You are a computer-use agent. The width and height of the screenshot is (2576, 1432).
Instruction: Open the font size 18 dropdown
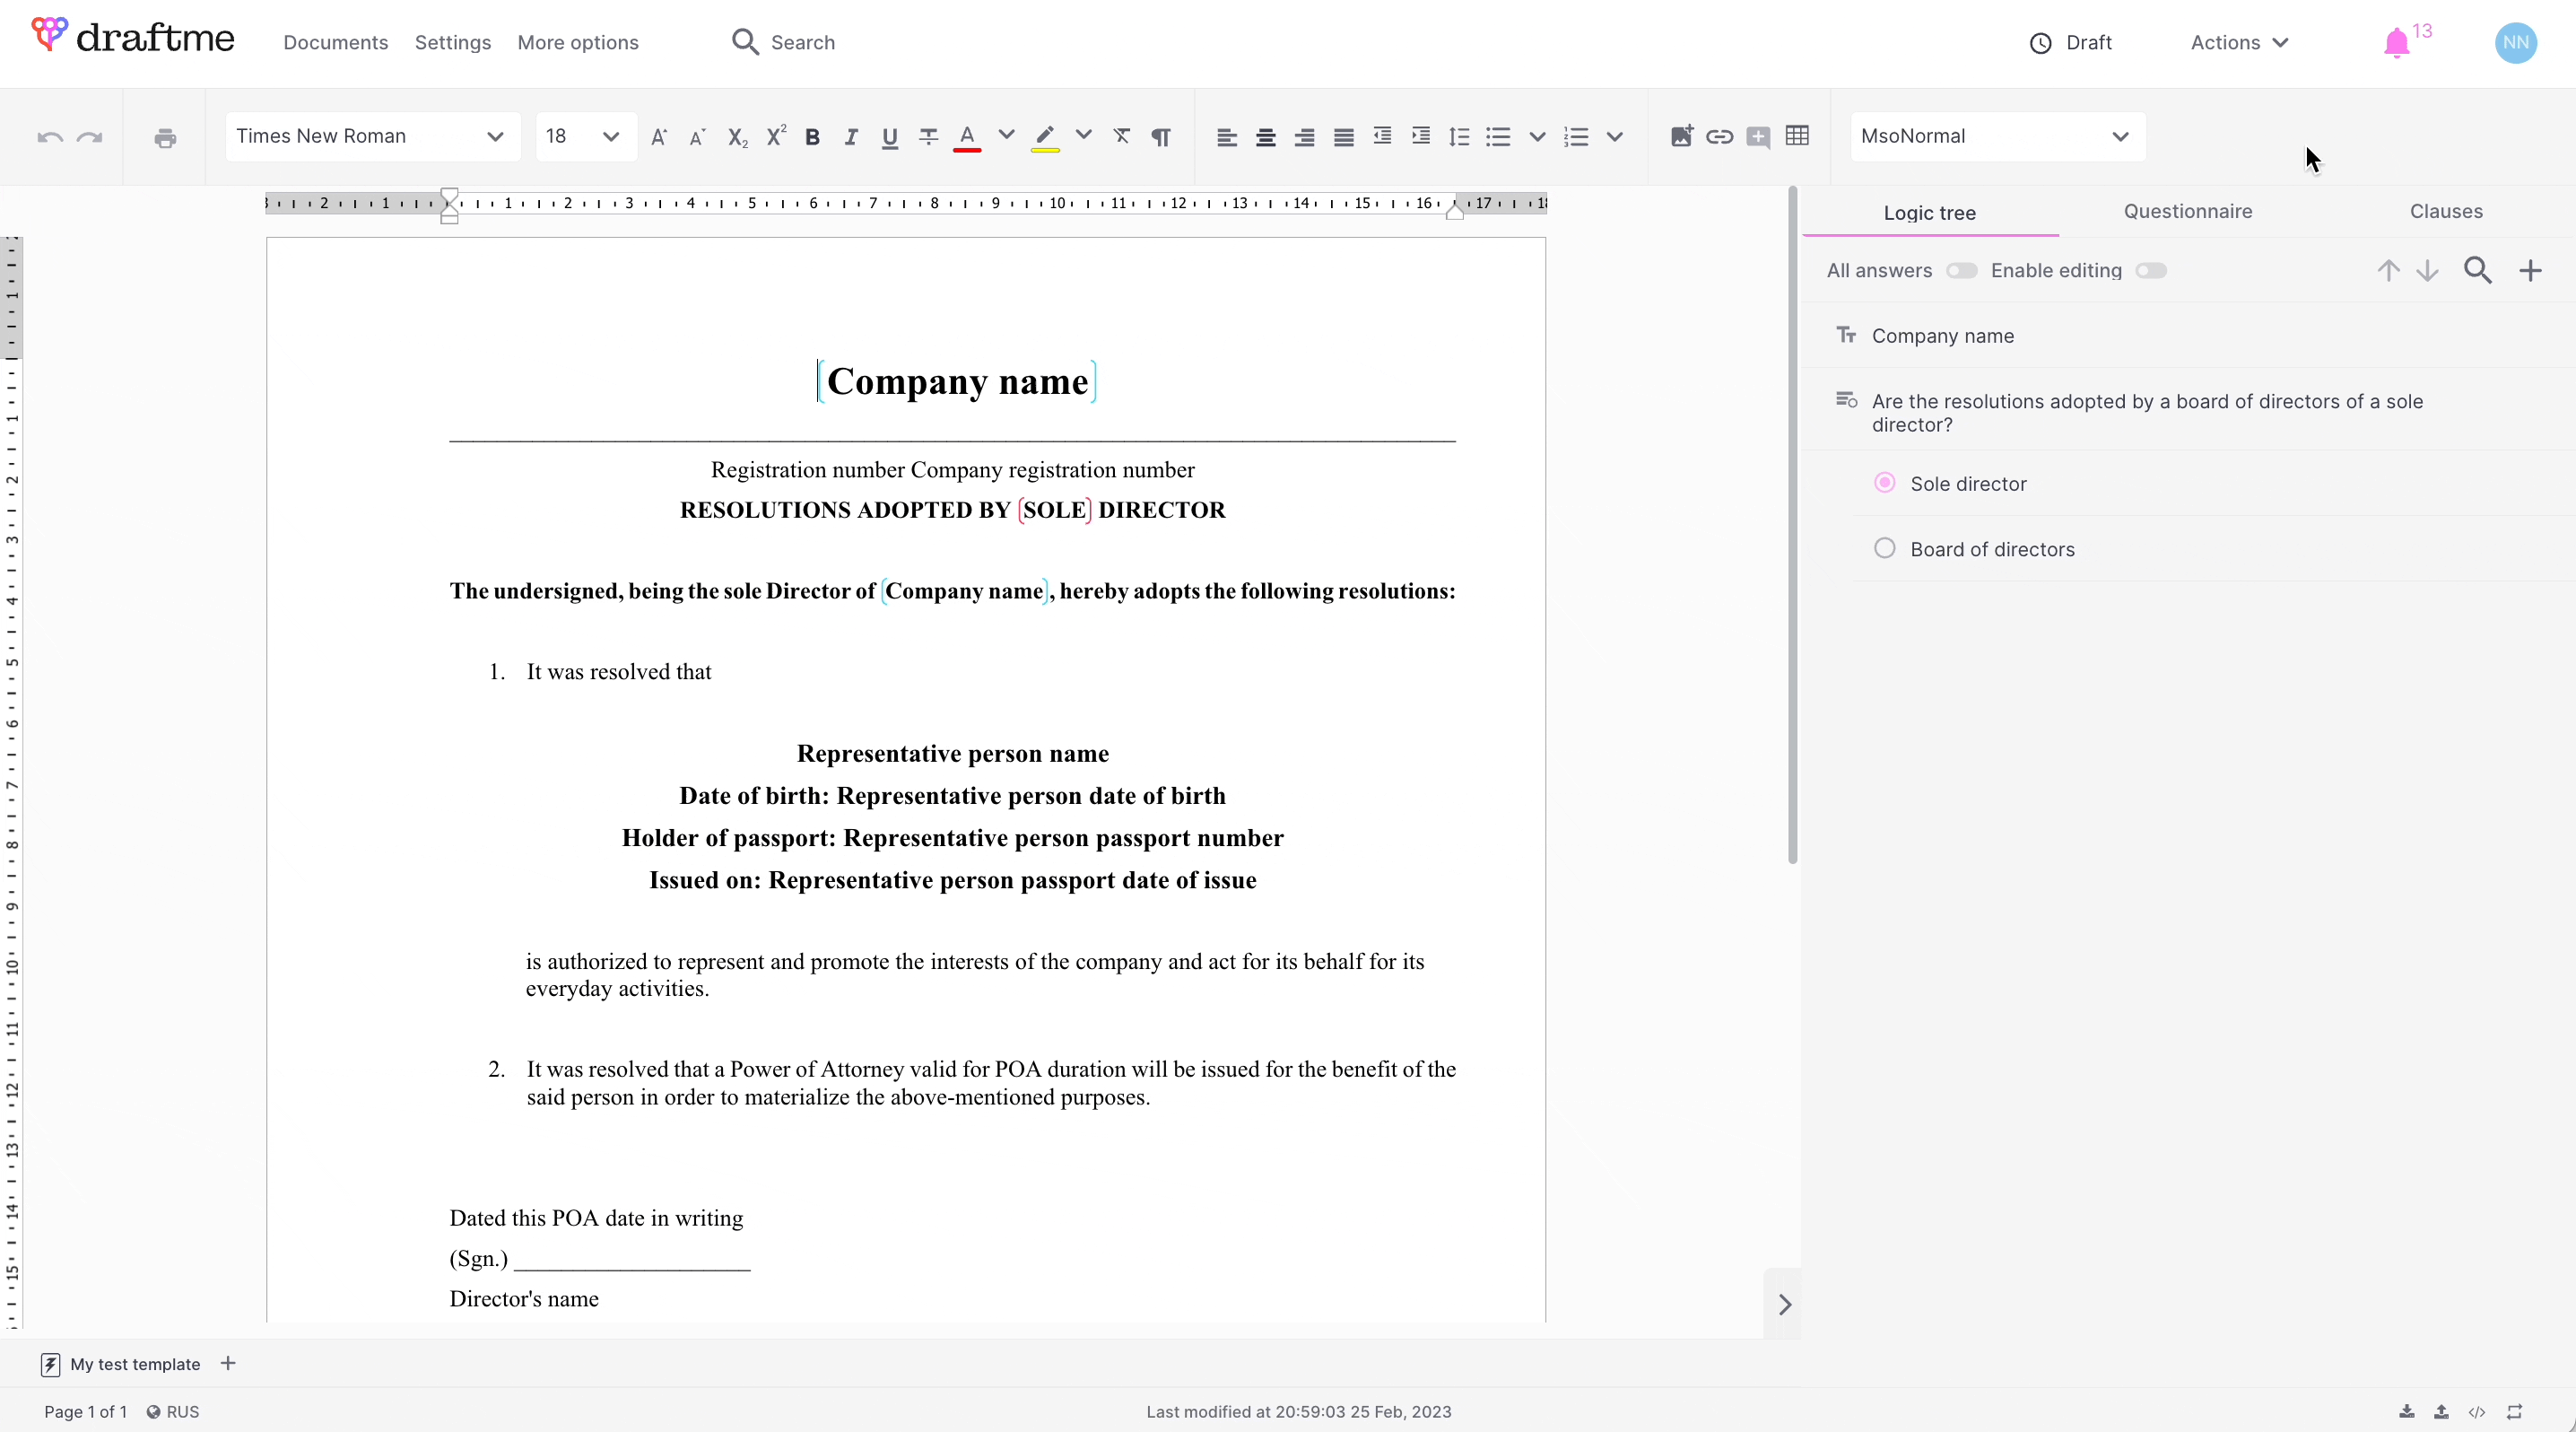tap(584, 137)
